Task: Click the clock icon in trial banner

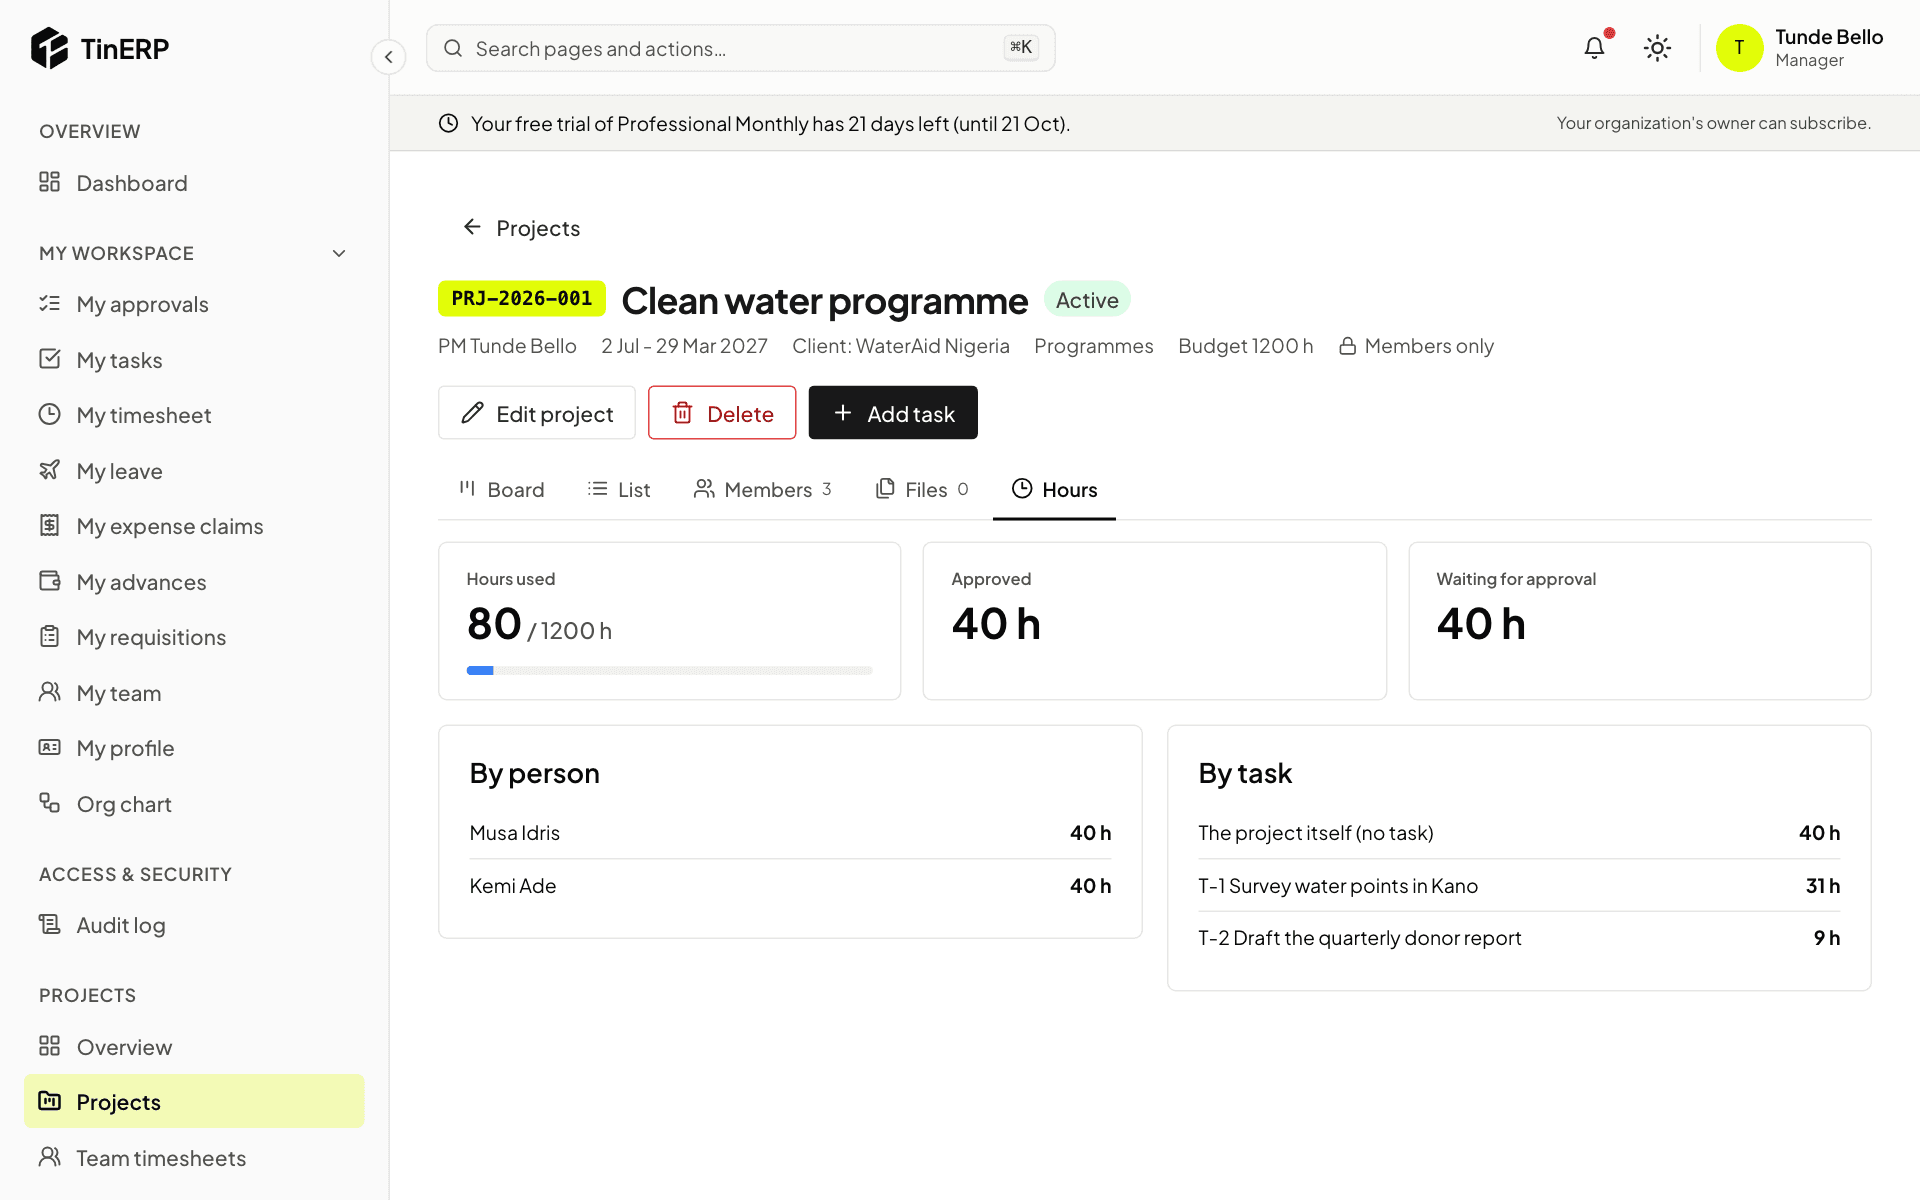Action: 448,123
